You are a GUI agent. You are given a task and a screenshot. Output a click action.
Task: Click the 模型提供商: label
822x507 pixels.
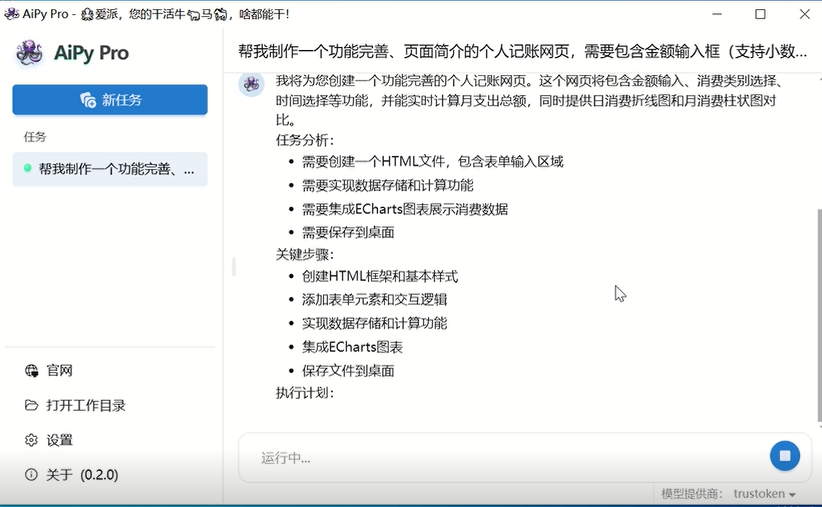692,493
